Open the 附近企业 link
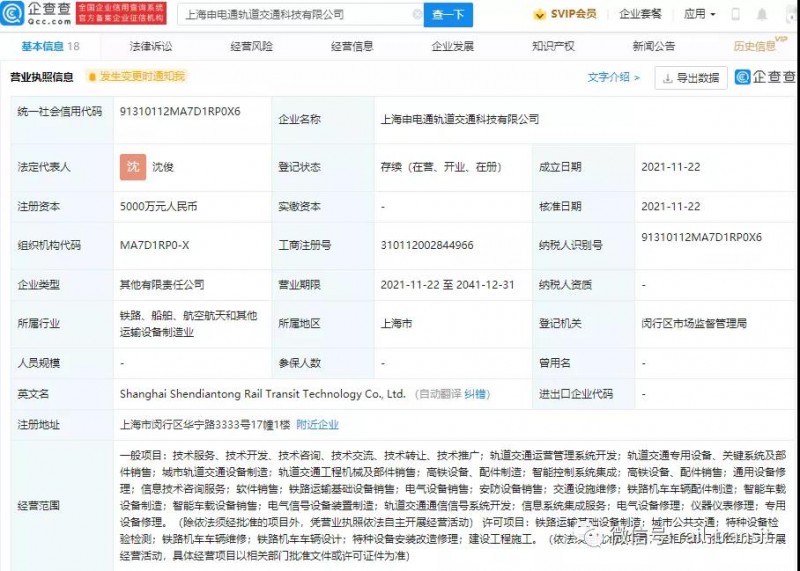The image size is (800, 571). (x=318, y=424)
